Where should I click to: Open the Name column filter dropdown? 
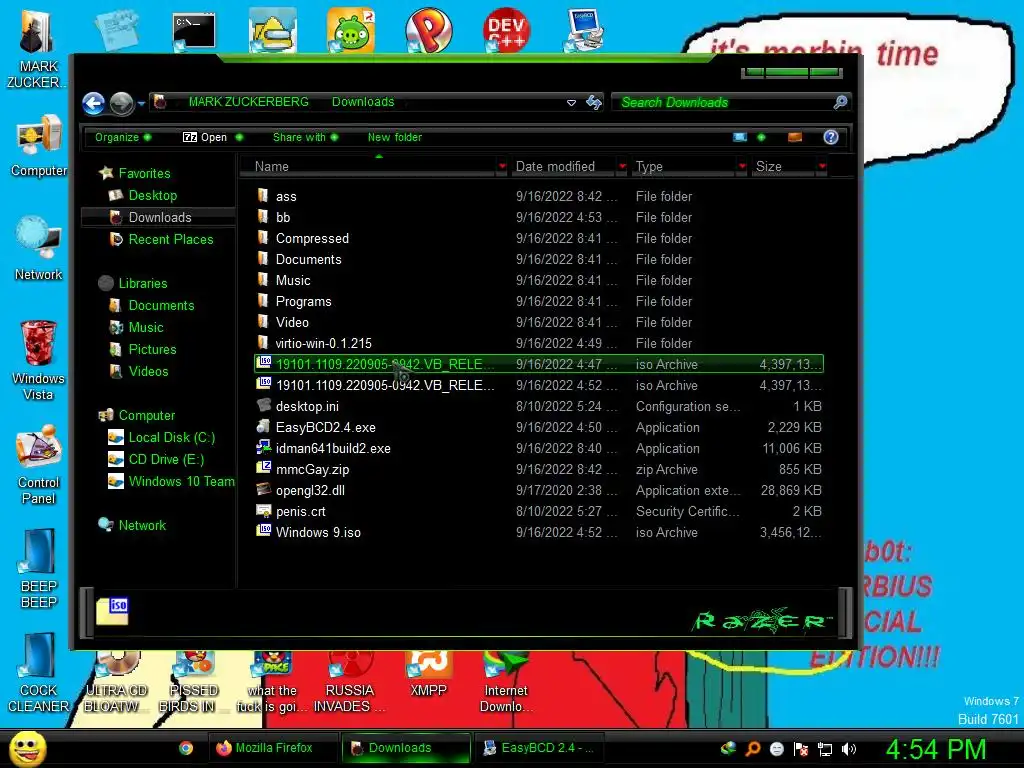(502, 167)
